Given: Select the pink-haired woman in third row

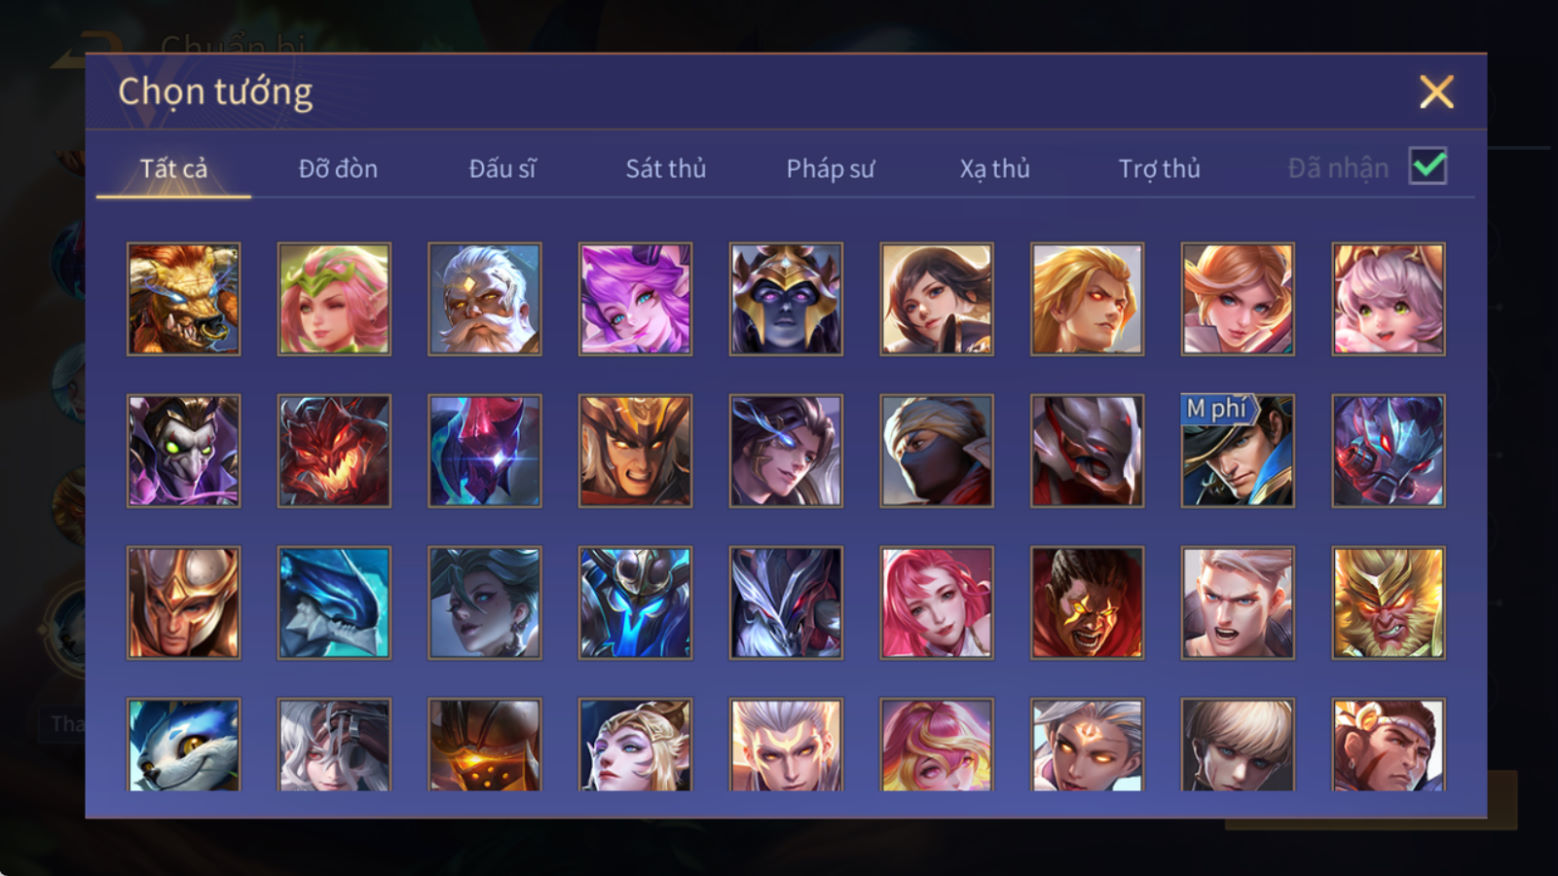Looking at the screenshot, I should [937, 603].
